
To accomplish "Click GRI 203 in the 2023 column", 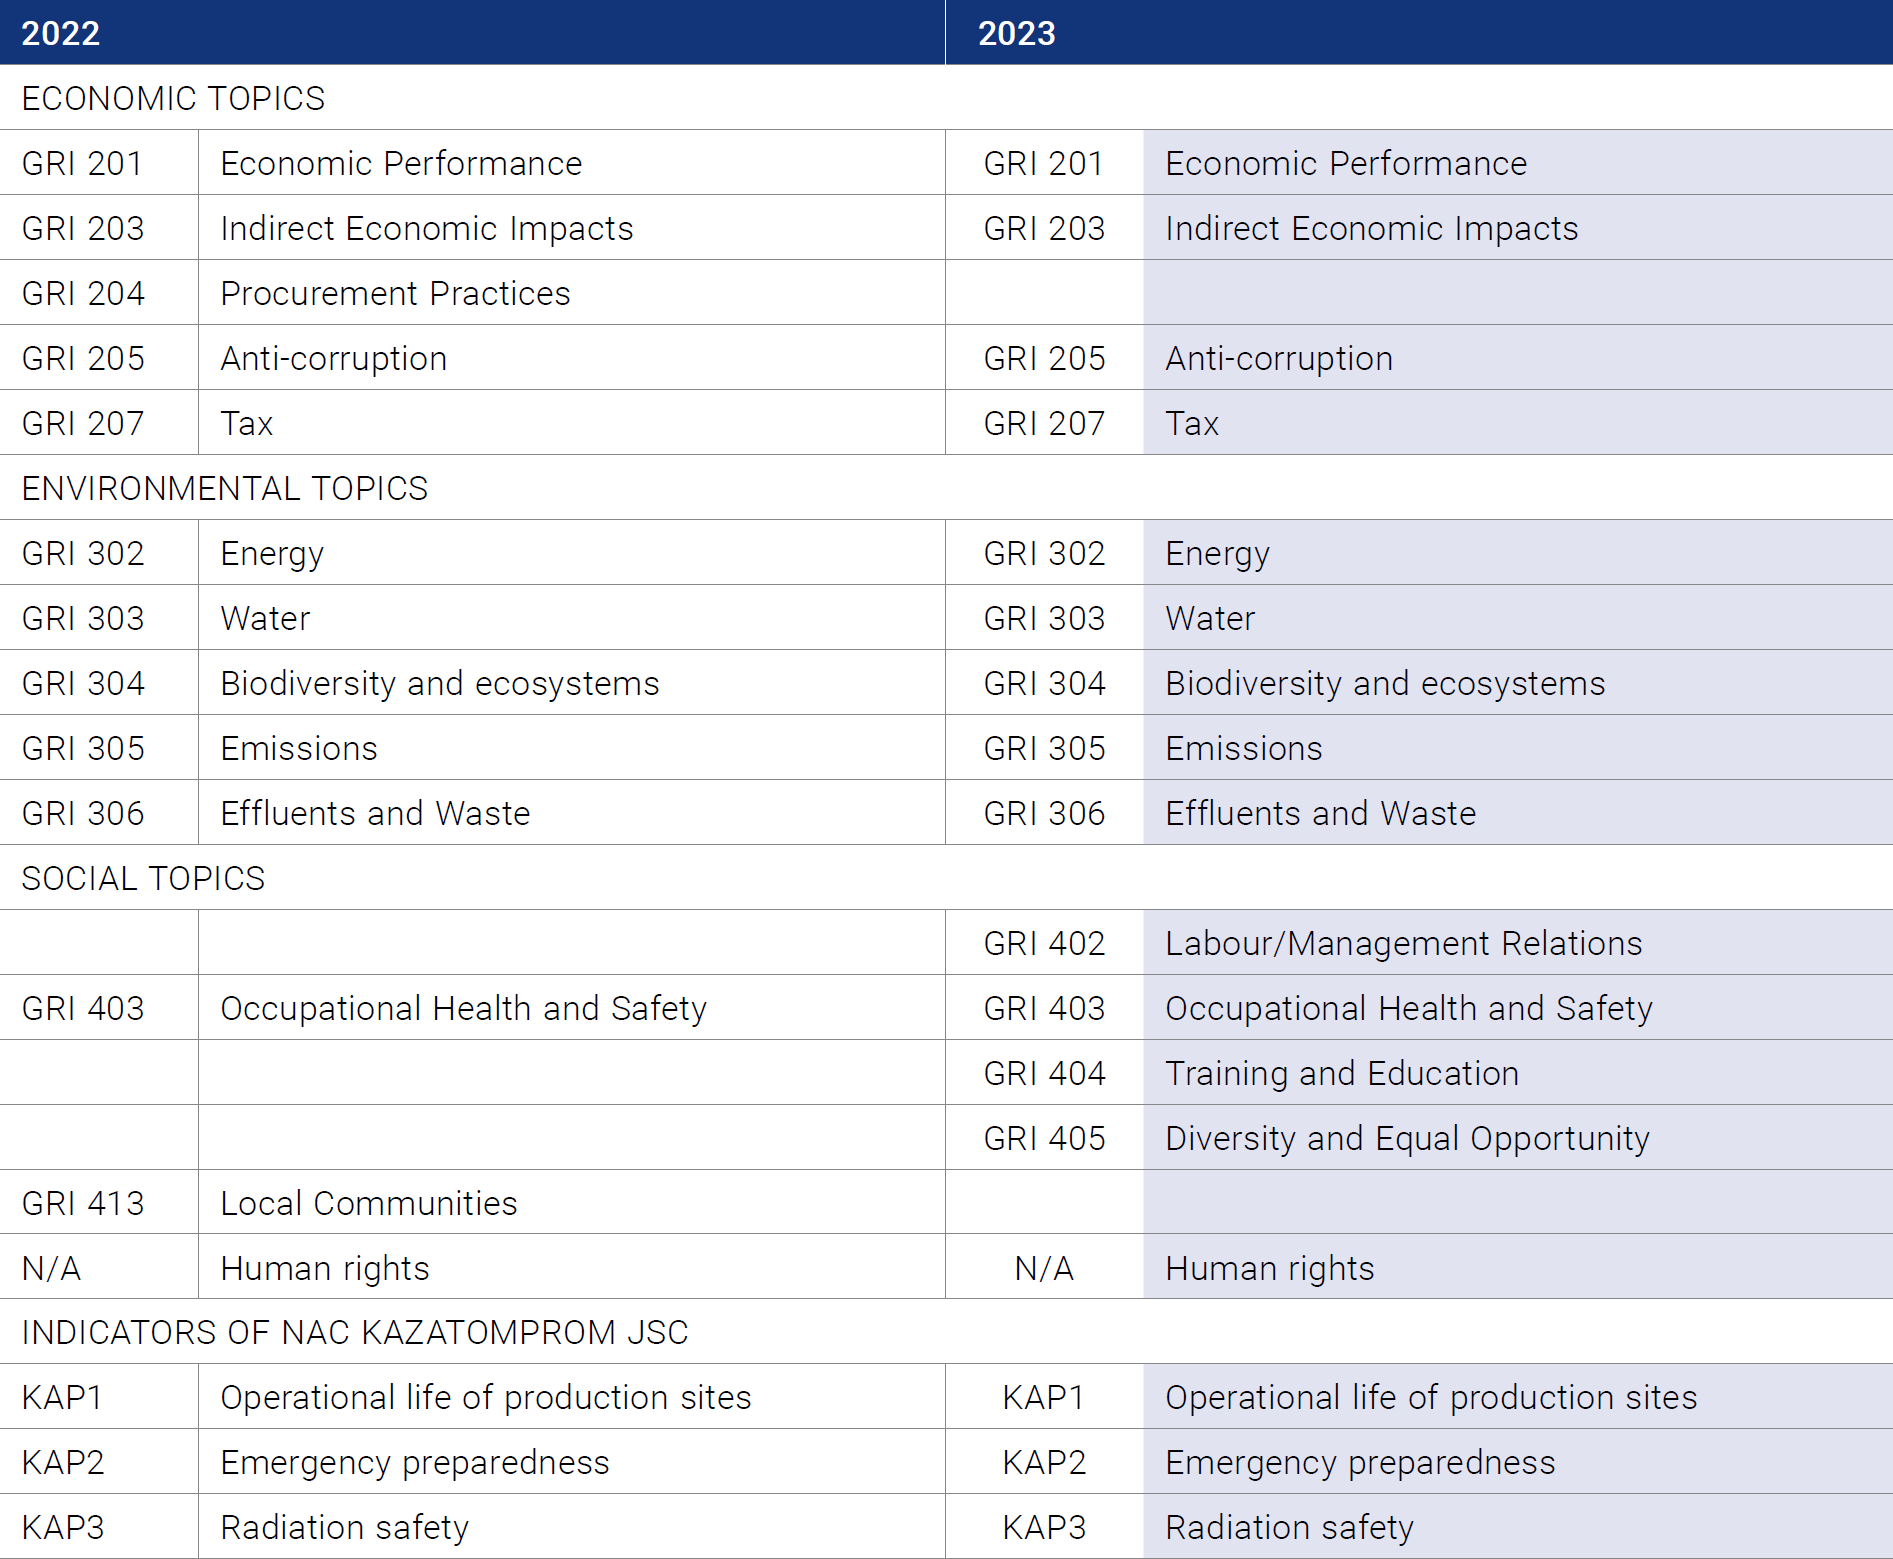I will click(x=1045, y=228).
